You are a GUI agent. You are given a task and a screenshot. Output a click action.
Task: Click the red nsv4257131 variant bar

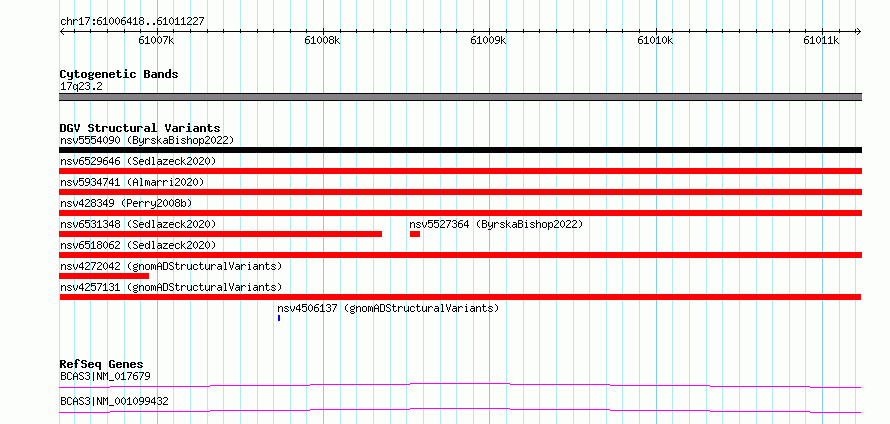(460, 297)
